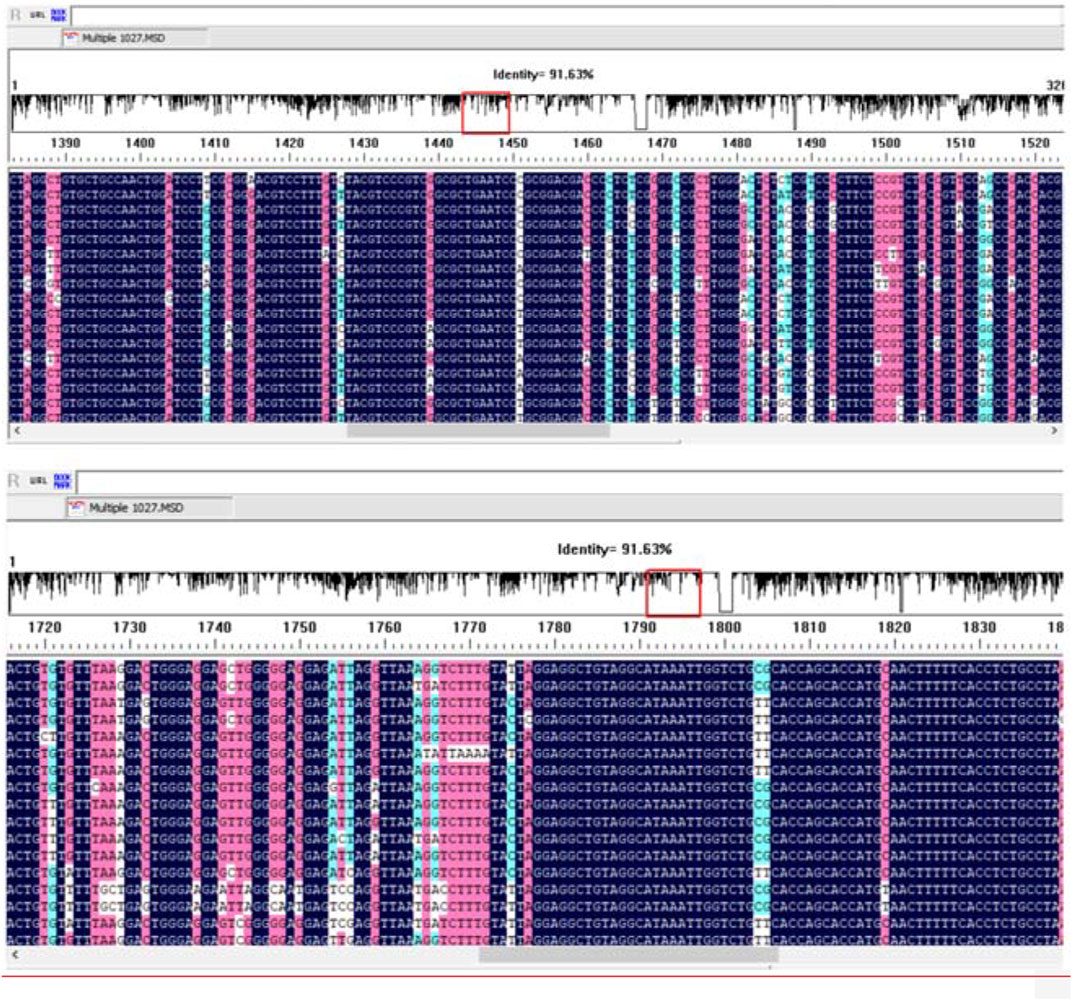The height and width of the screenshot is (1000, 1072).
Task: Click the left scroll arrow of the upper alignment
Action: pos(17,431)
